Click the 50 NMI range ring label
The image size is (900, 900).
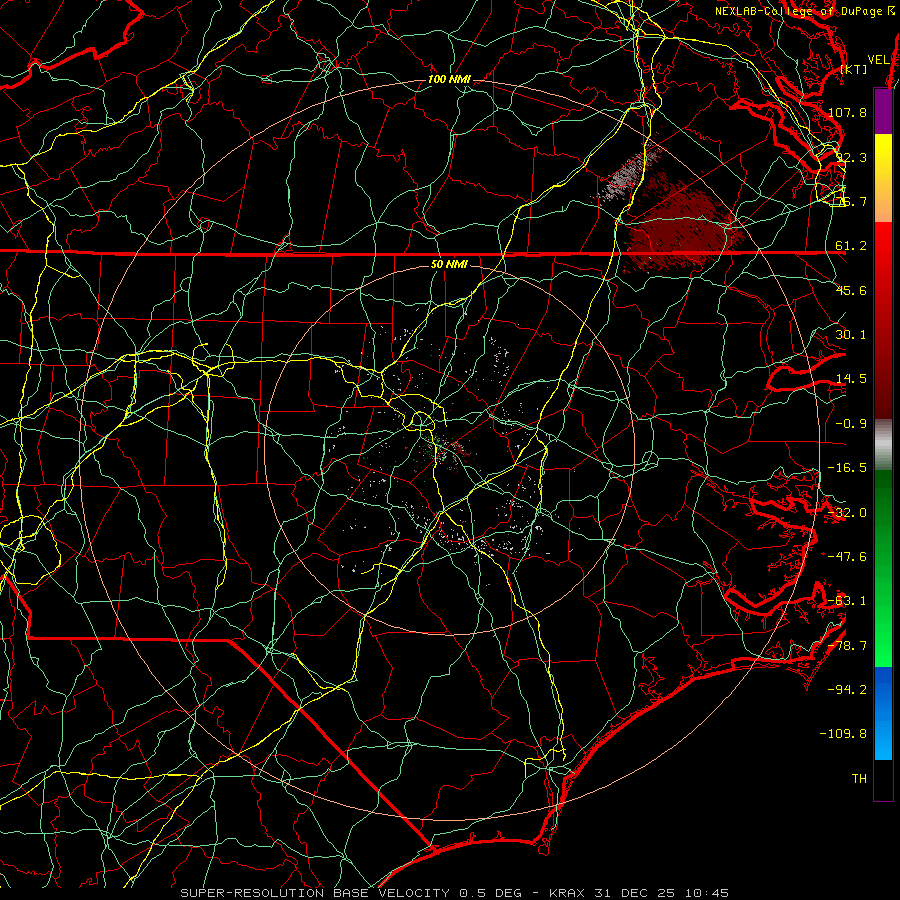click(449, 265)
